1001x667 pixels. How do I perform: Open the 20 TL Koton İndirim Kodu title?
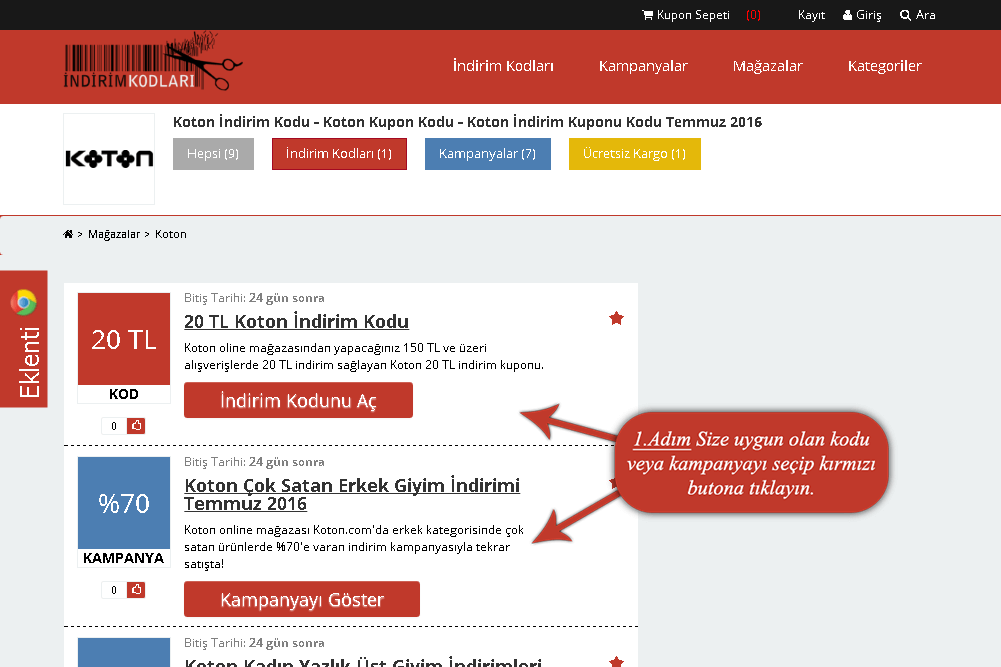(x=296, y=321)
